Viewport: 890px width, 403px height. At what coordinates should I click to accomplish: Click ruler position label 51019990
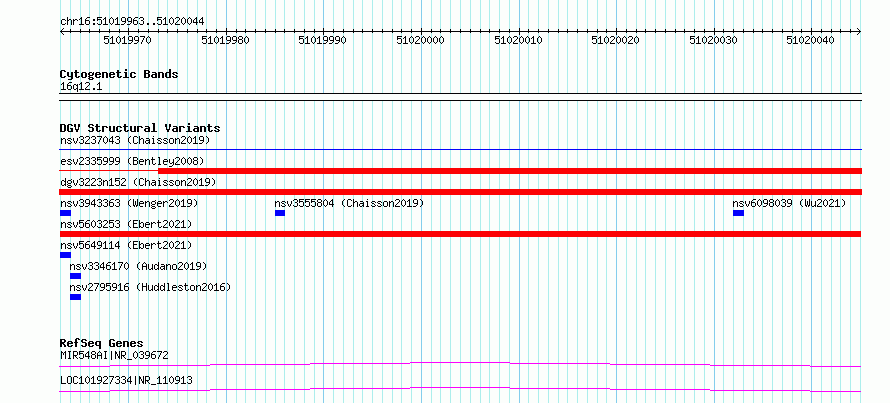(x=322, y=40)
